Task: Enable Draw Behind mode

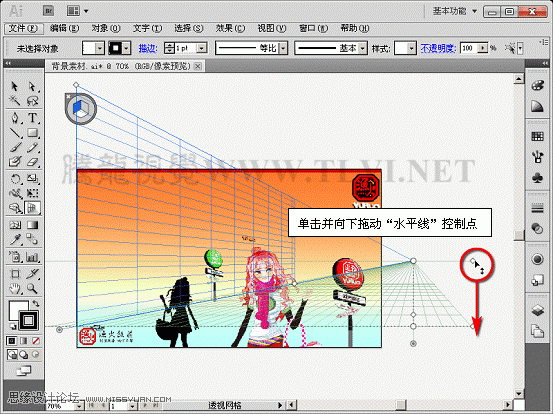Action: [x=24, y=354]
